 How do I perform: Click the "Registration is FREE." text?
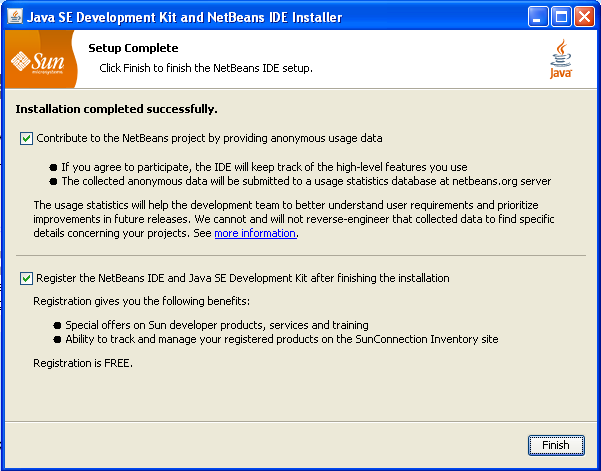83,365
